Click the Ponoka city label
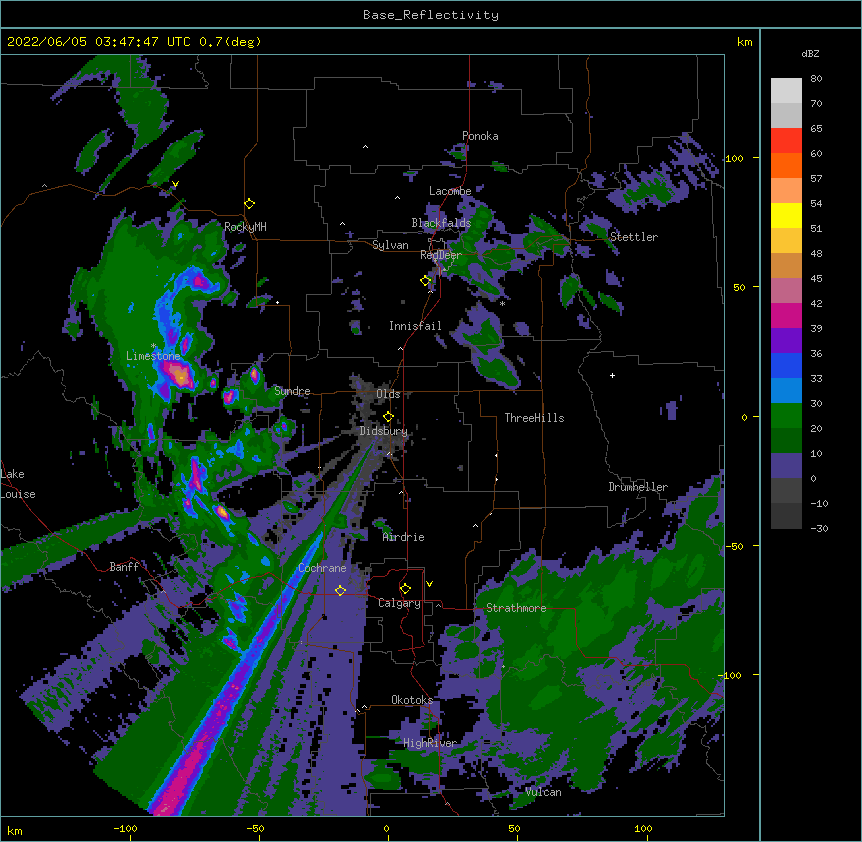 coord(480,136)
